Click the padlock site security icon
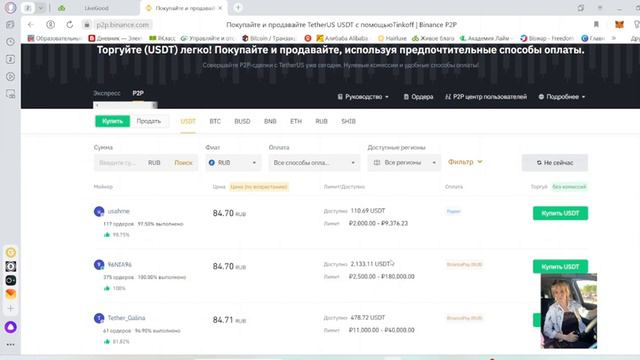 pyautogui.click(x=87, y=25)
